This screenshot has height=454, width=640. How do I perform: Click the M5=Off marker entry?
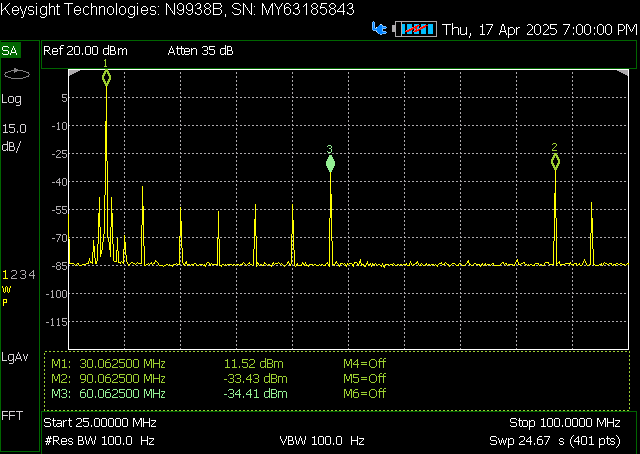(x=364, y=378)
